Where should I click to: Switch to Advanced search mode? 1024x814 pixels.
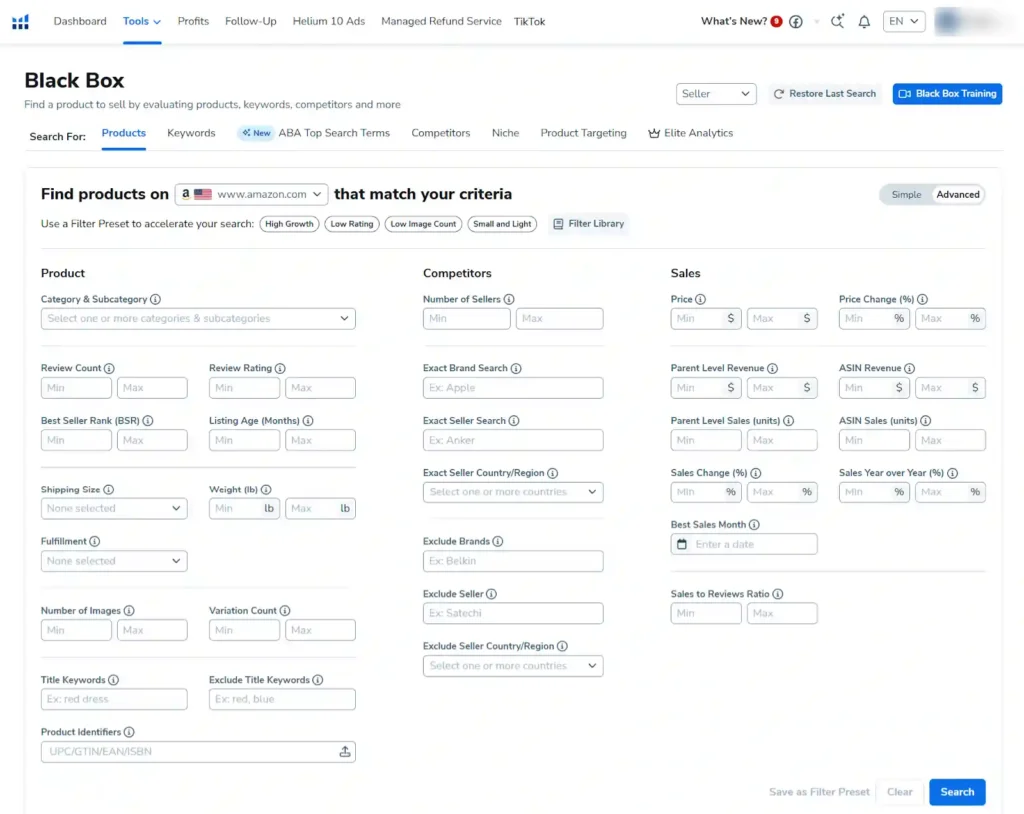tap(957, 195)
